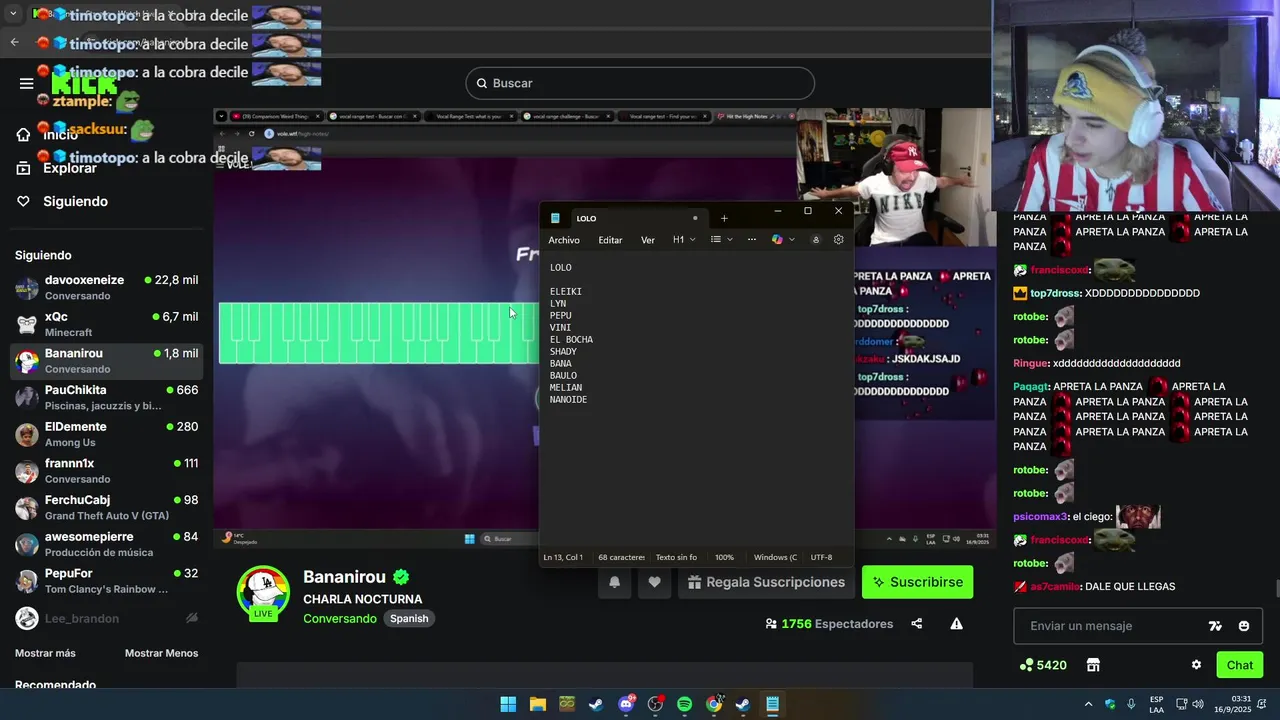Image resolution: width=1280 pixels, height=720 pixels.
Task: Expand the browser tab search chevron
Action: click(13, 14)
